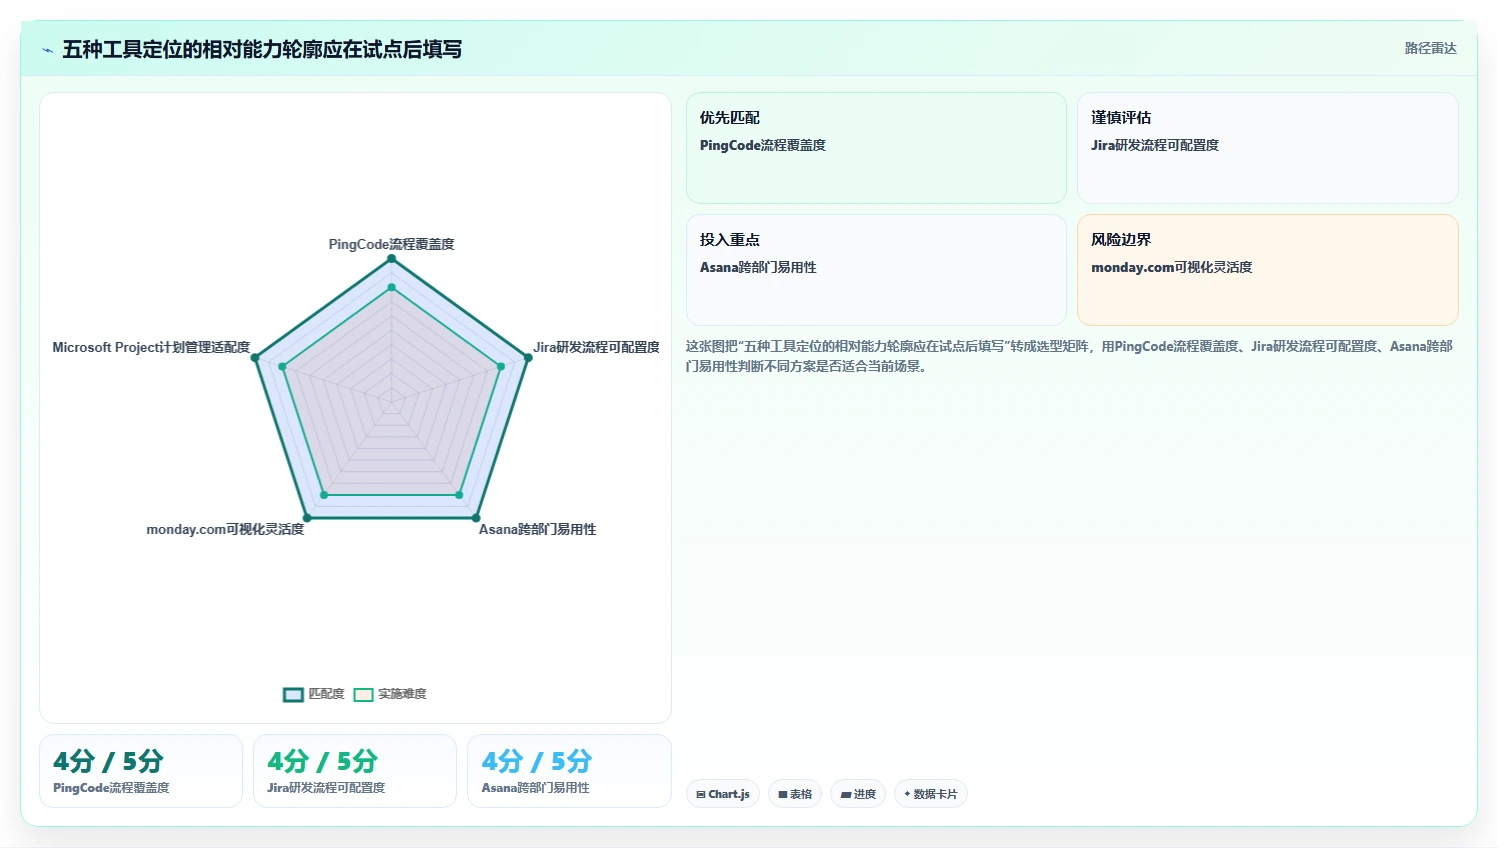Click the description paragraph starting 这张图把
1498x848 pixels.
1070,356
